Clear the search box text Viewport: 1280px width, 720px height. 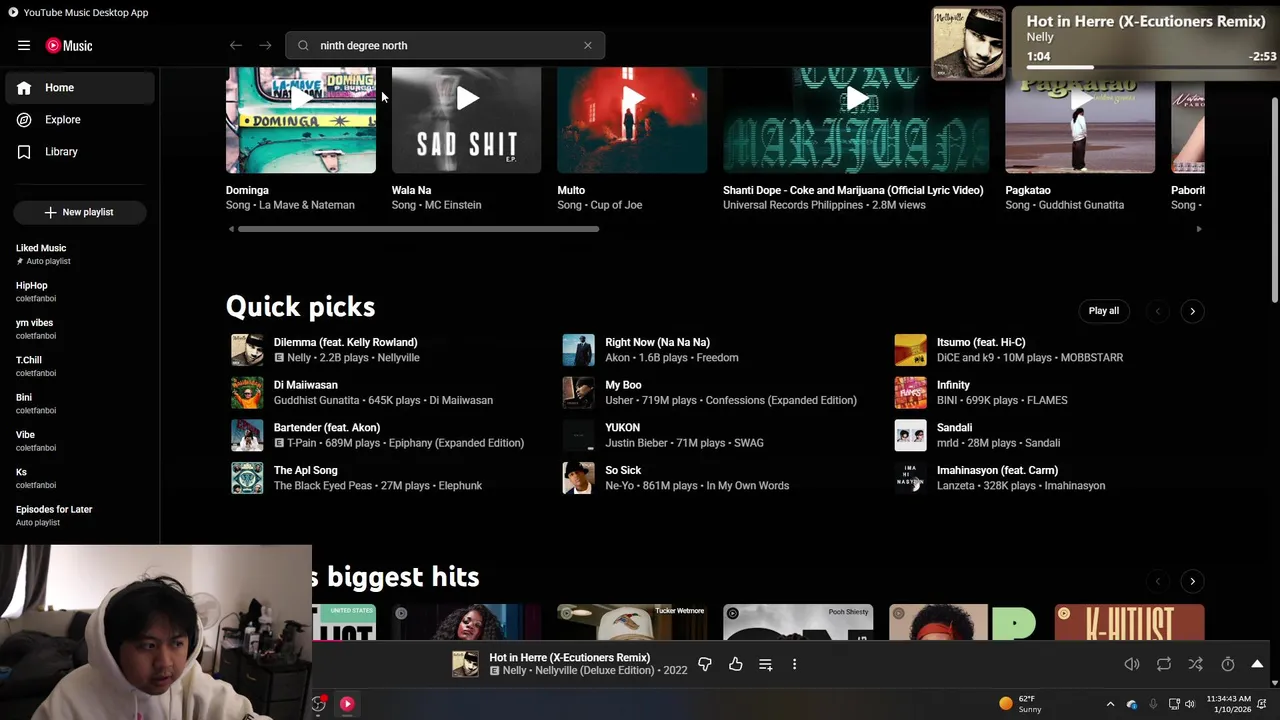(x=588, y=45)
